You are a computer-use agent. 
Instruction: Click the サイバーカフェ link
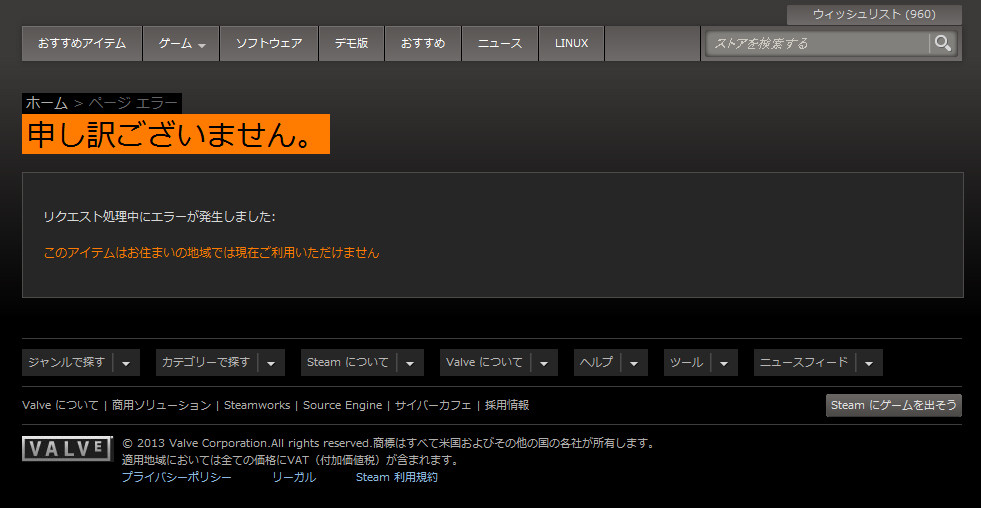433,405
